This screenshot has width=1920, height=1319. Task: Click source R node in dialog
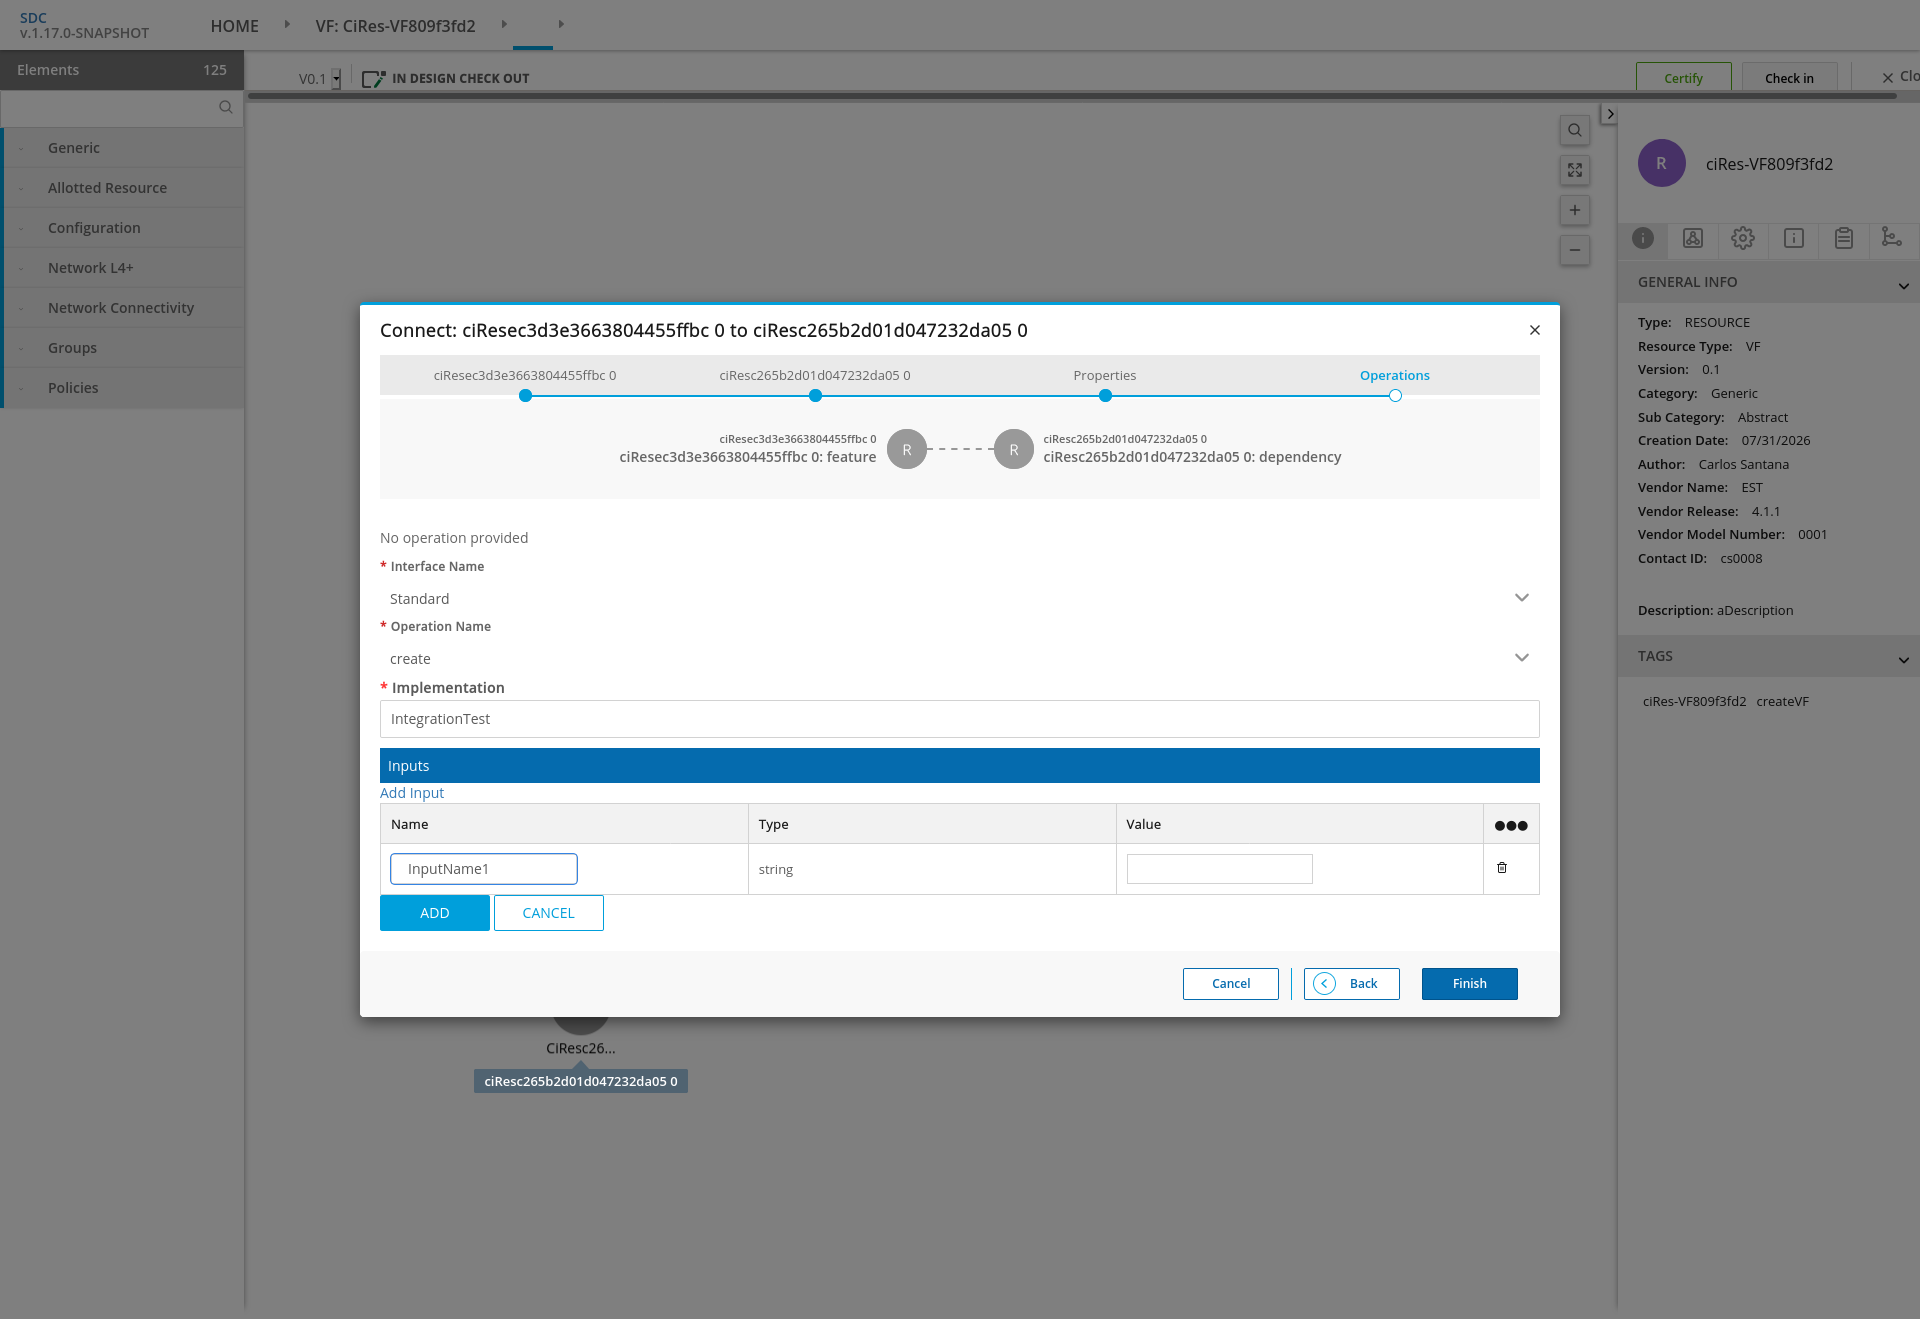(907, 450)
